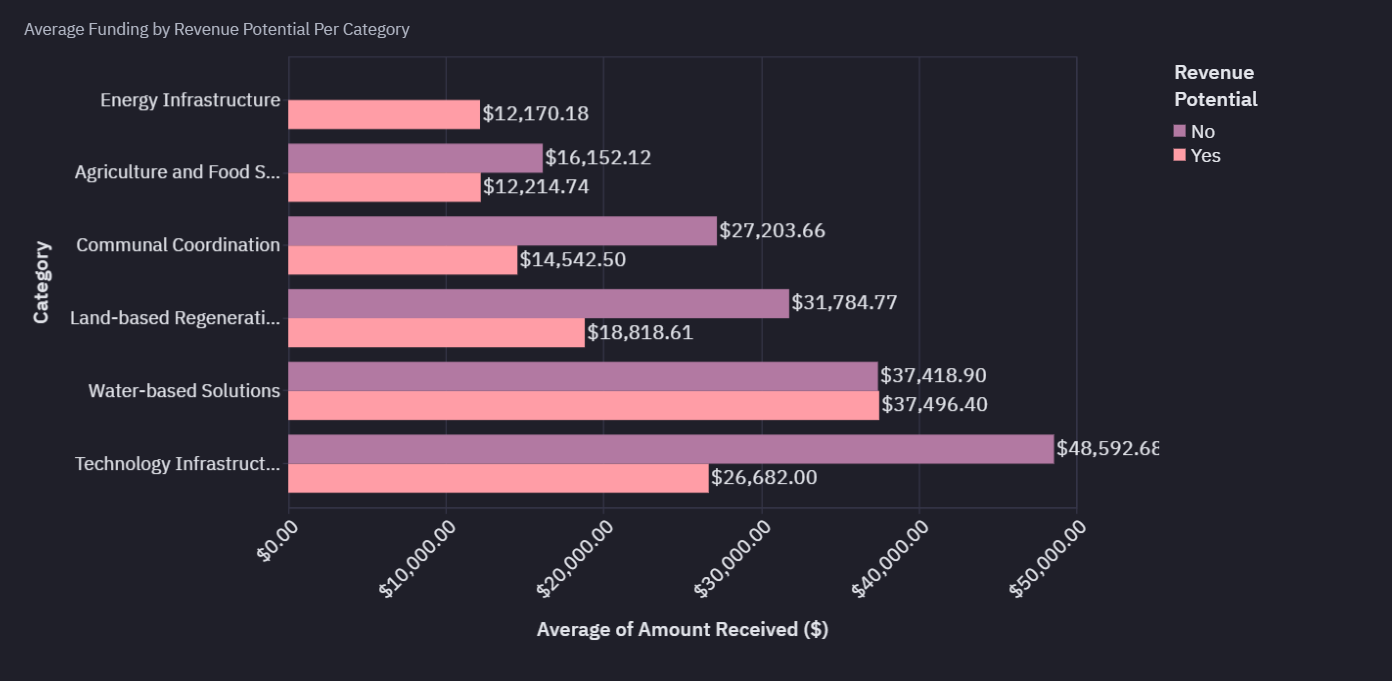Click the 'Energy Infrastructure' category label
The width and height of the screenshot is (1392, 681).
[x=190, y=100]
